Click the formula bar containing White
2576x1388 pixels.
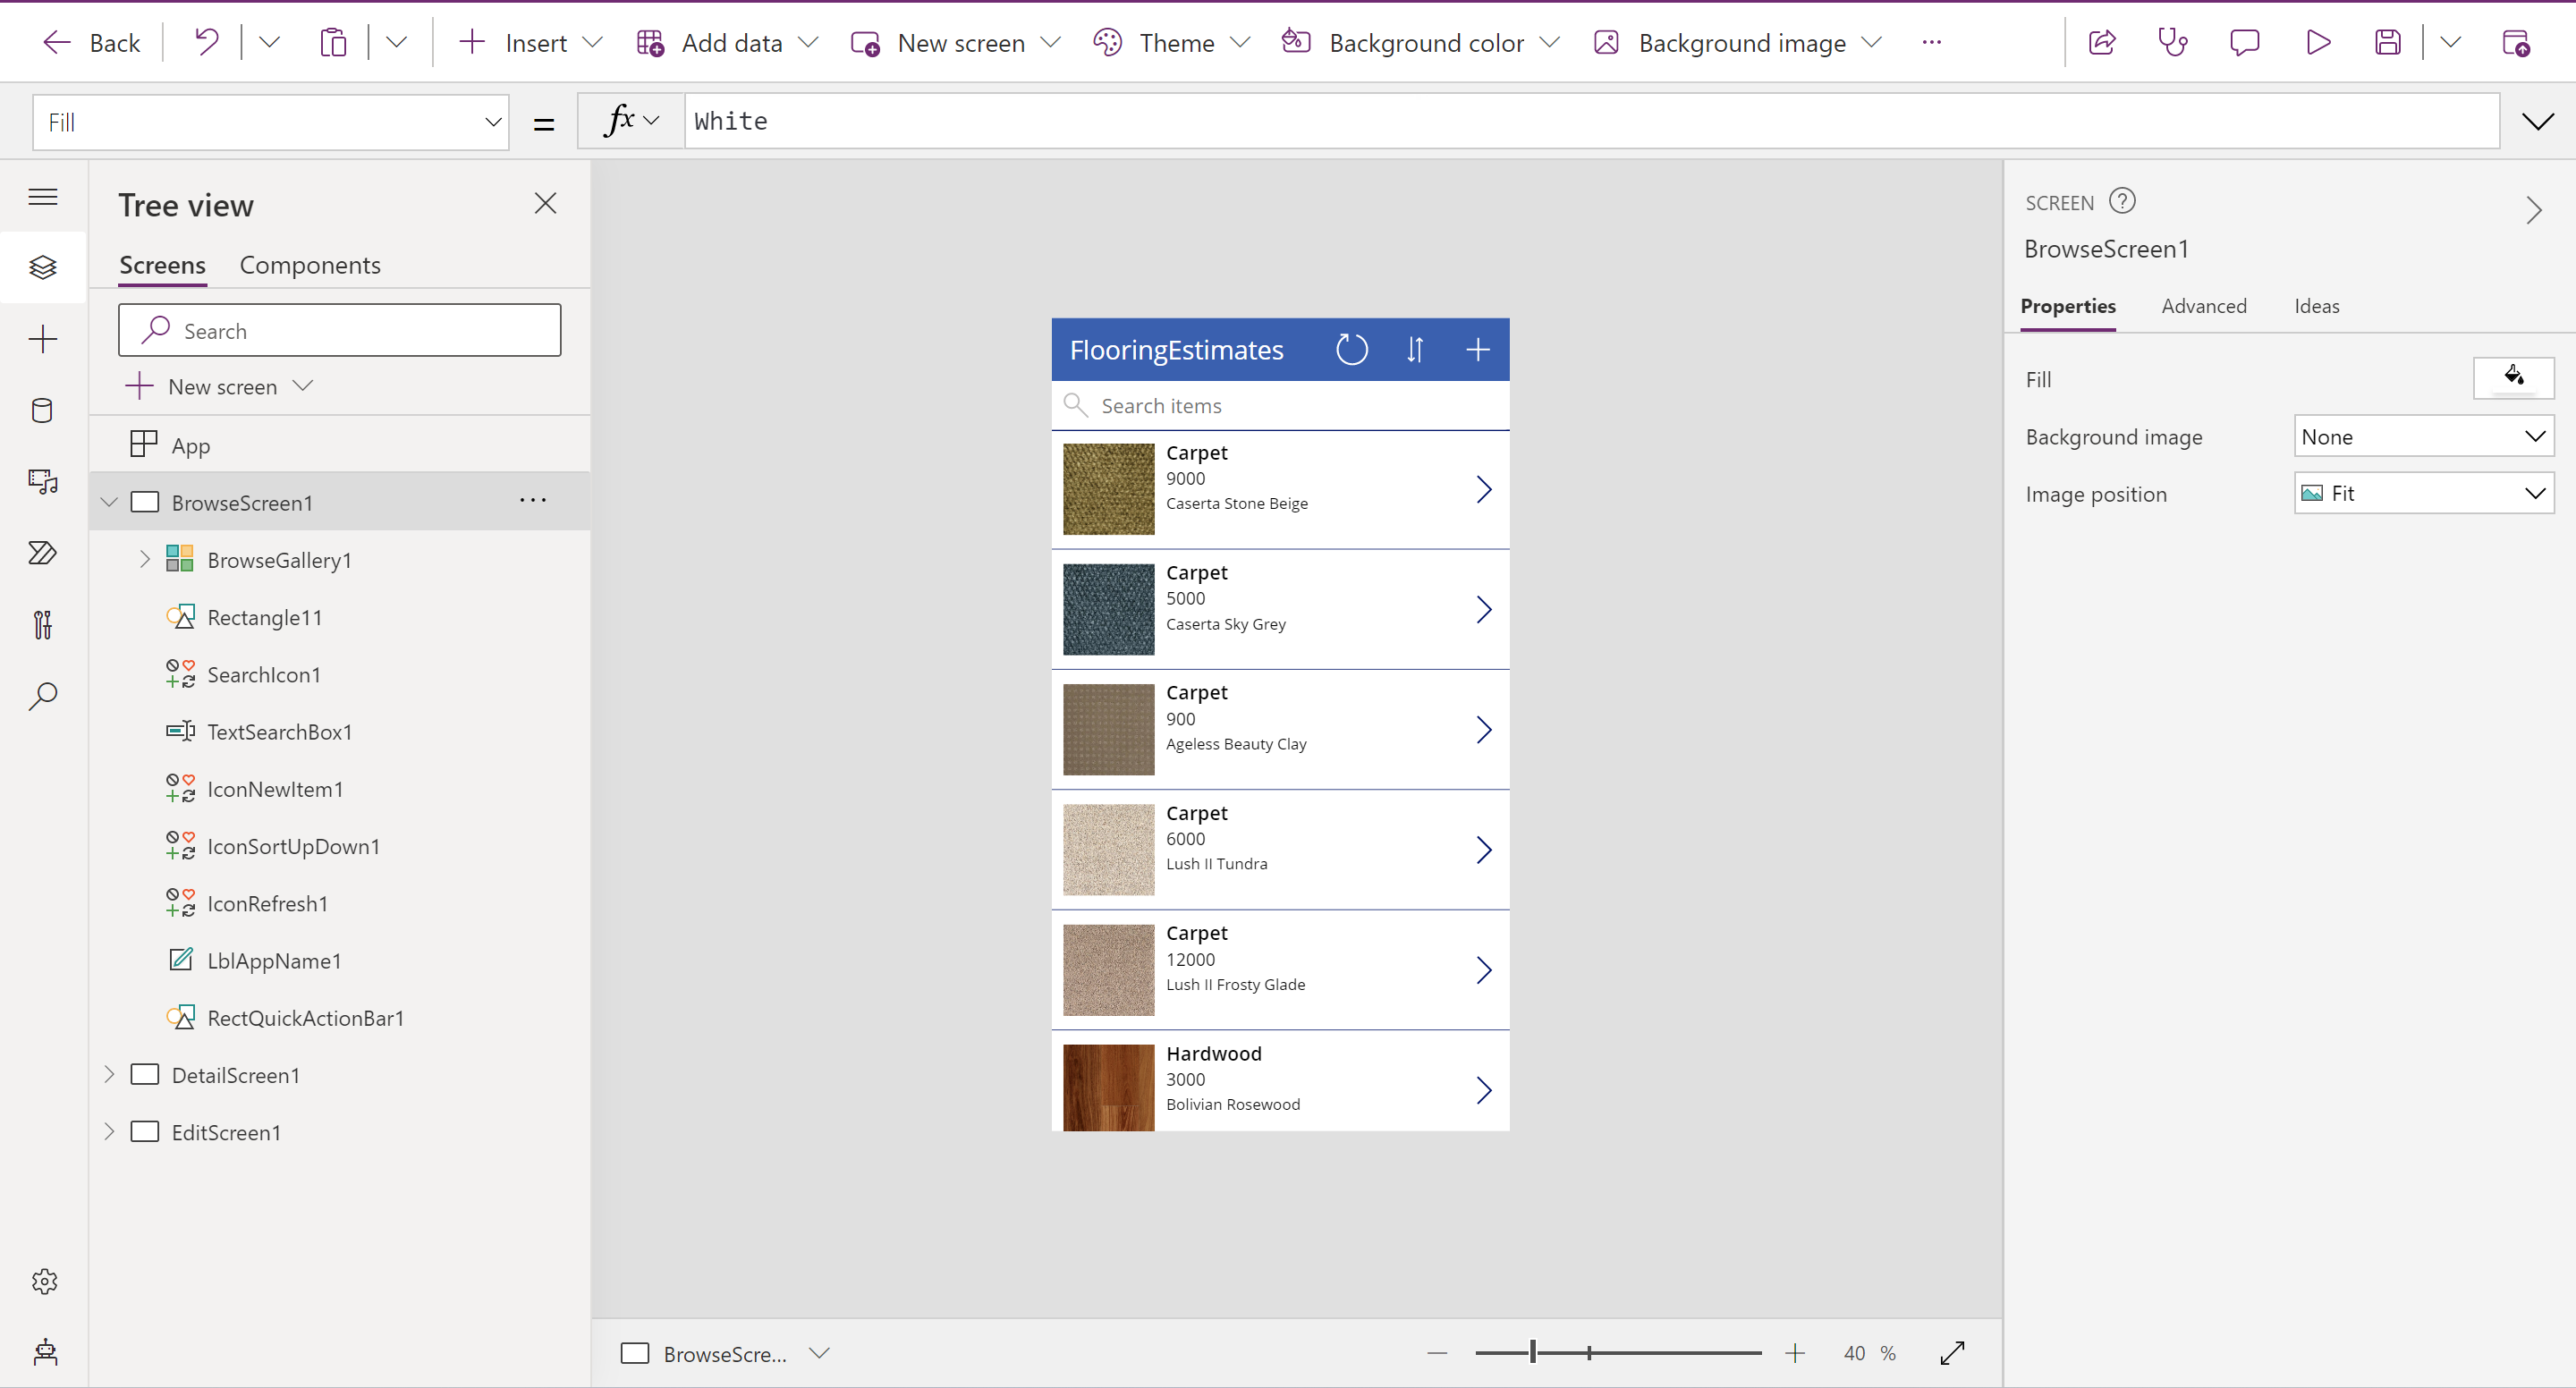1591,121
